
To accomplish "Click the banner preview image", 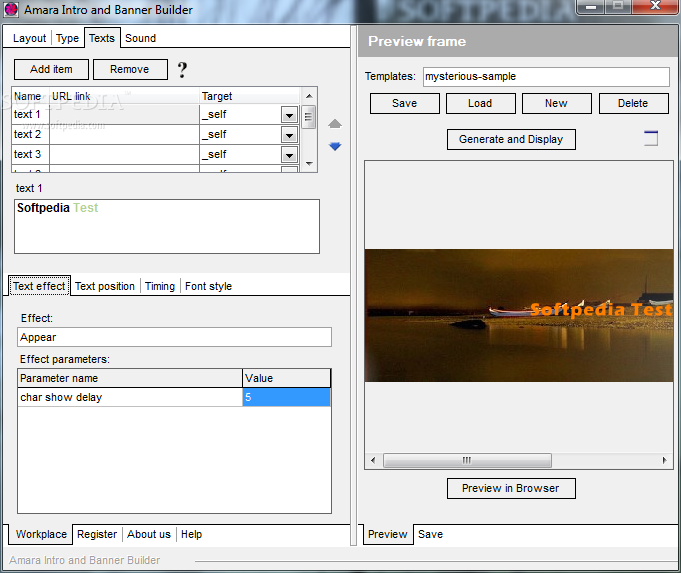I will click(519, 315).
